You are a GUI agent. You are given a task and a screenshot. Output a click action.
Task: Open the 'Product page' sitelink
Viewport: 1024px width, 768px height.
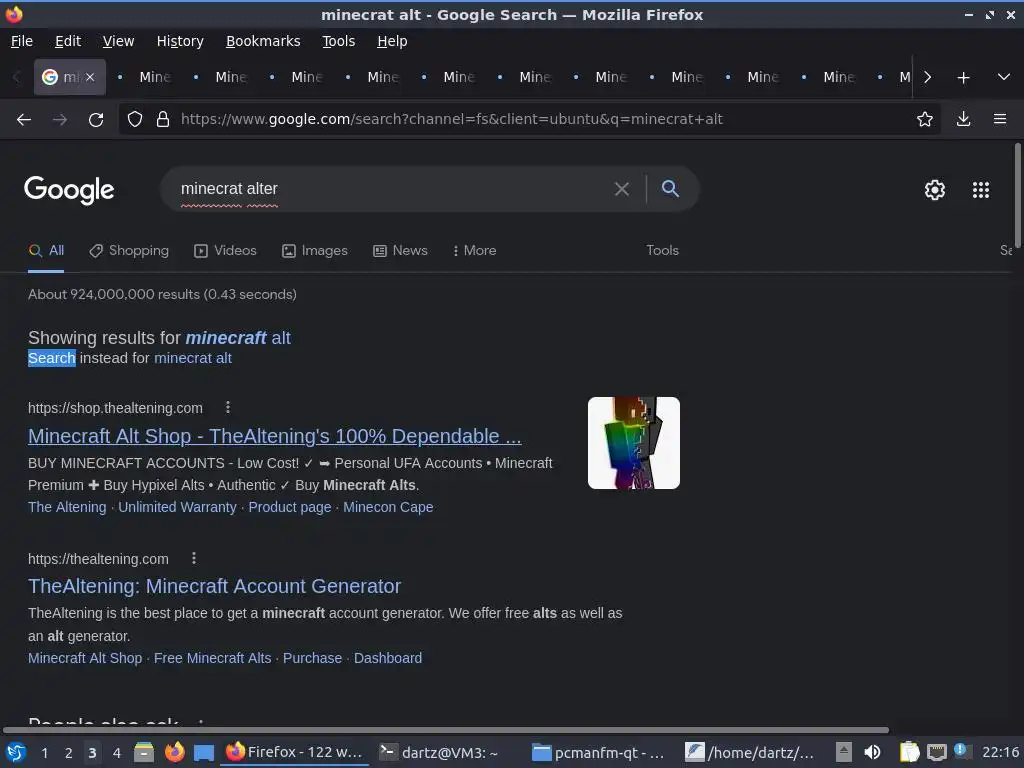(x=290, y=507)
